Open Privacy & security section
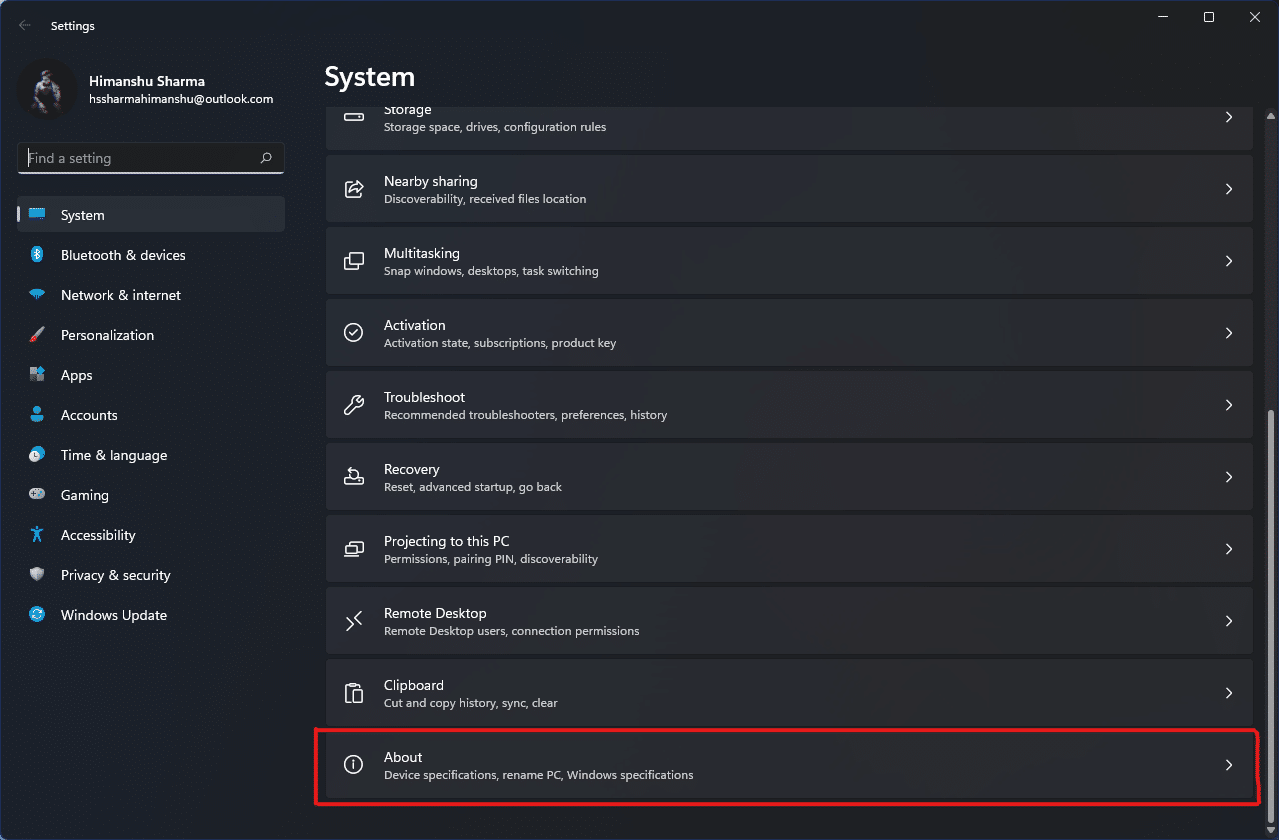The image size is (1279, 840). [x=151, y=575]
